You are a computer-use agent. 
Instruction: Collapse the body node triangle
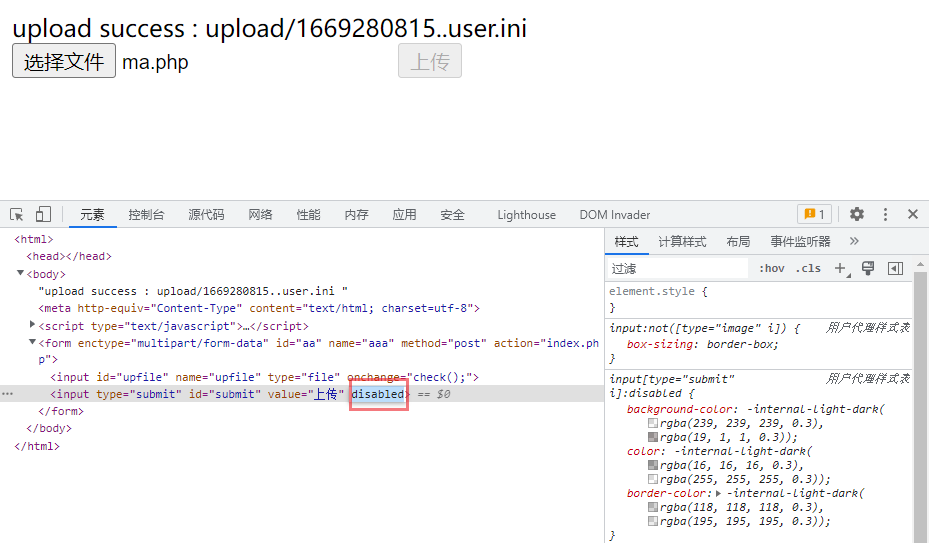pos(20,273)
